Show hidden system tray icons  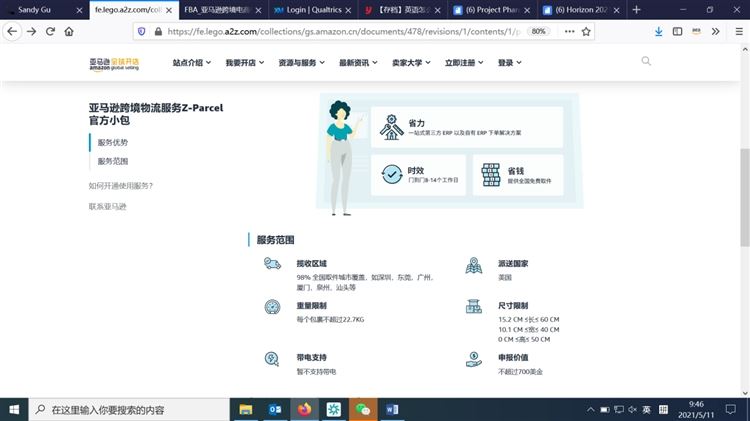point(591,410)
